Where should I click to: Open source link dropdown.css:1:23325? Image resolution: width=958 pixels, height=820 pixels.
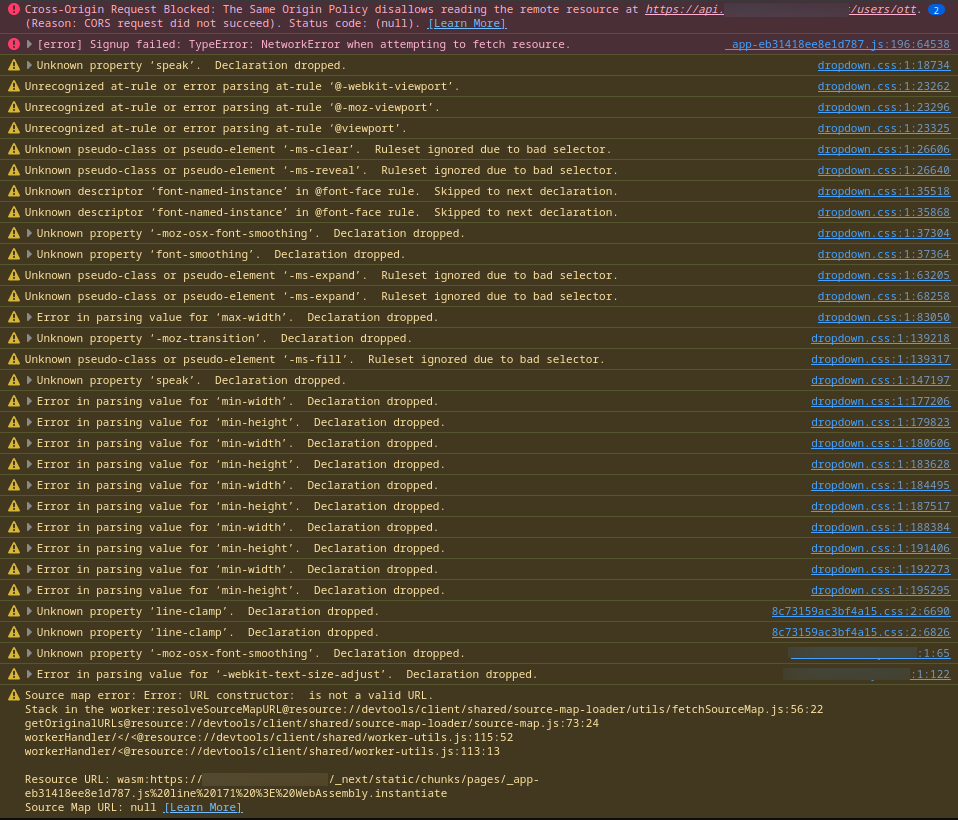(883, 128)
